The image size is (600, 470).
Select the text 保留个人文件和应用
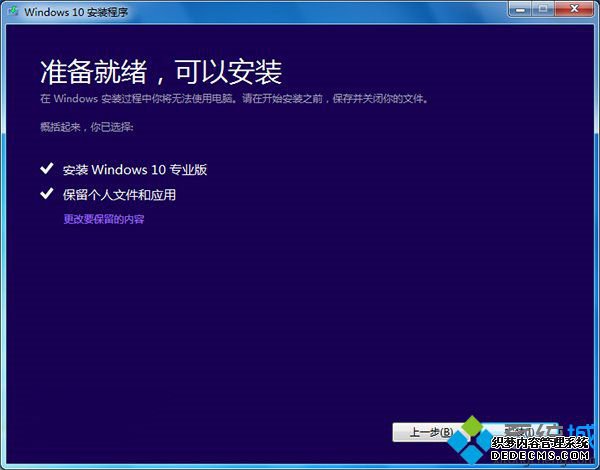119,195
